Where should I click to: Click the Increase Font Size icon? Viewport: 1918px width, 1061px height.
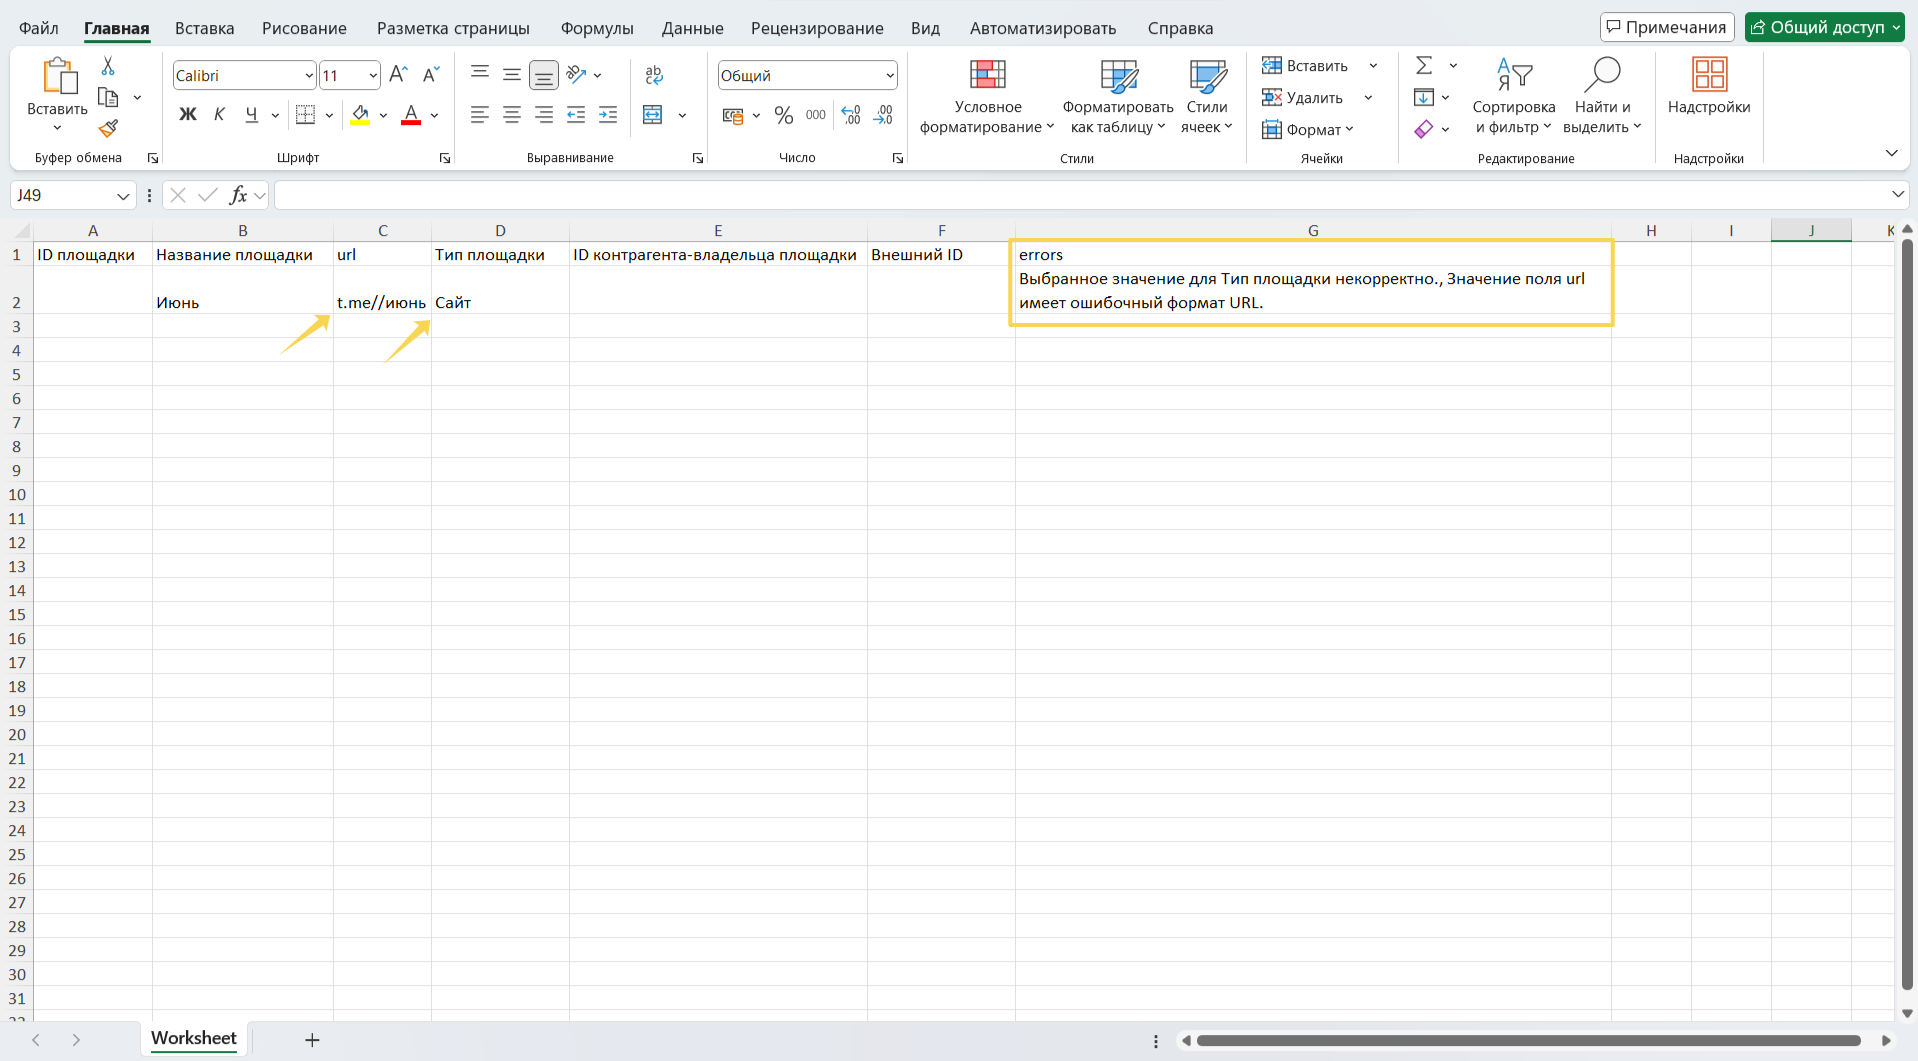click(x=398, y=75)
